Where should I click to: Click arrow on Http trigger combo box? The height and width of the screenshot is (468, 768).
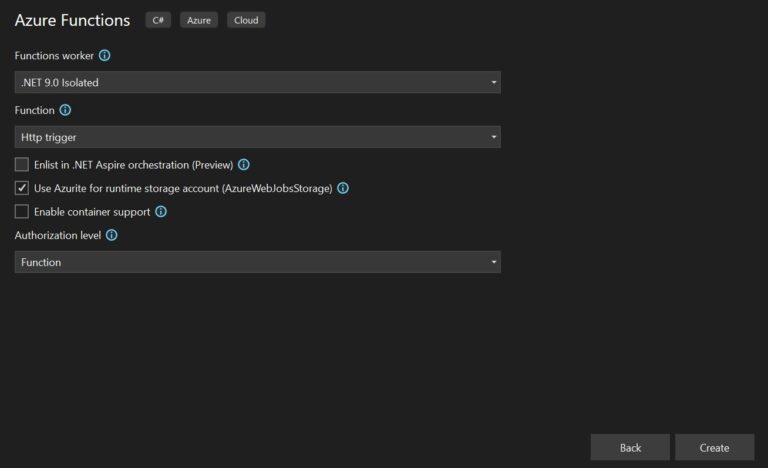click(x=494, y=137)
